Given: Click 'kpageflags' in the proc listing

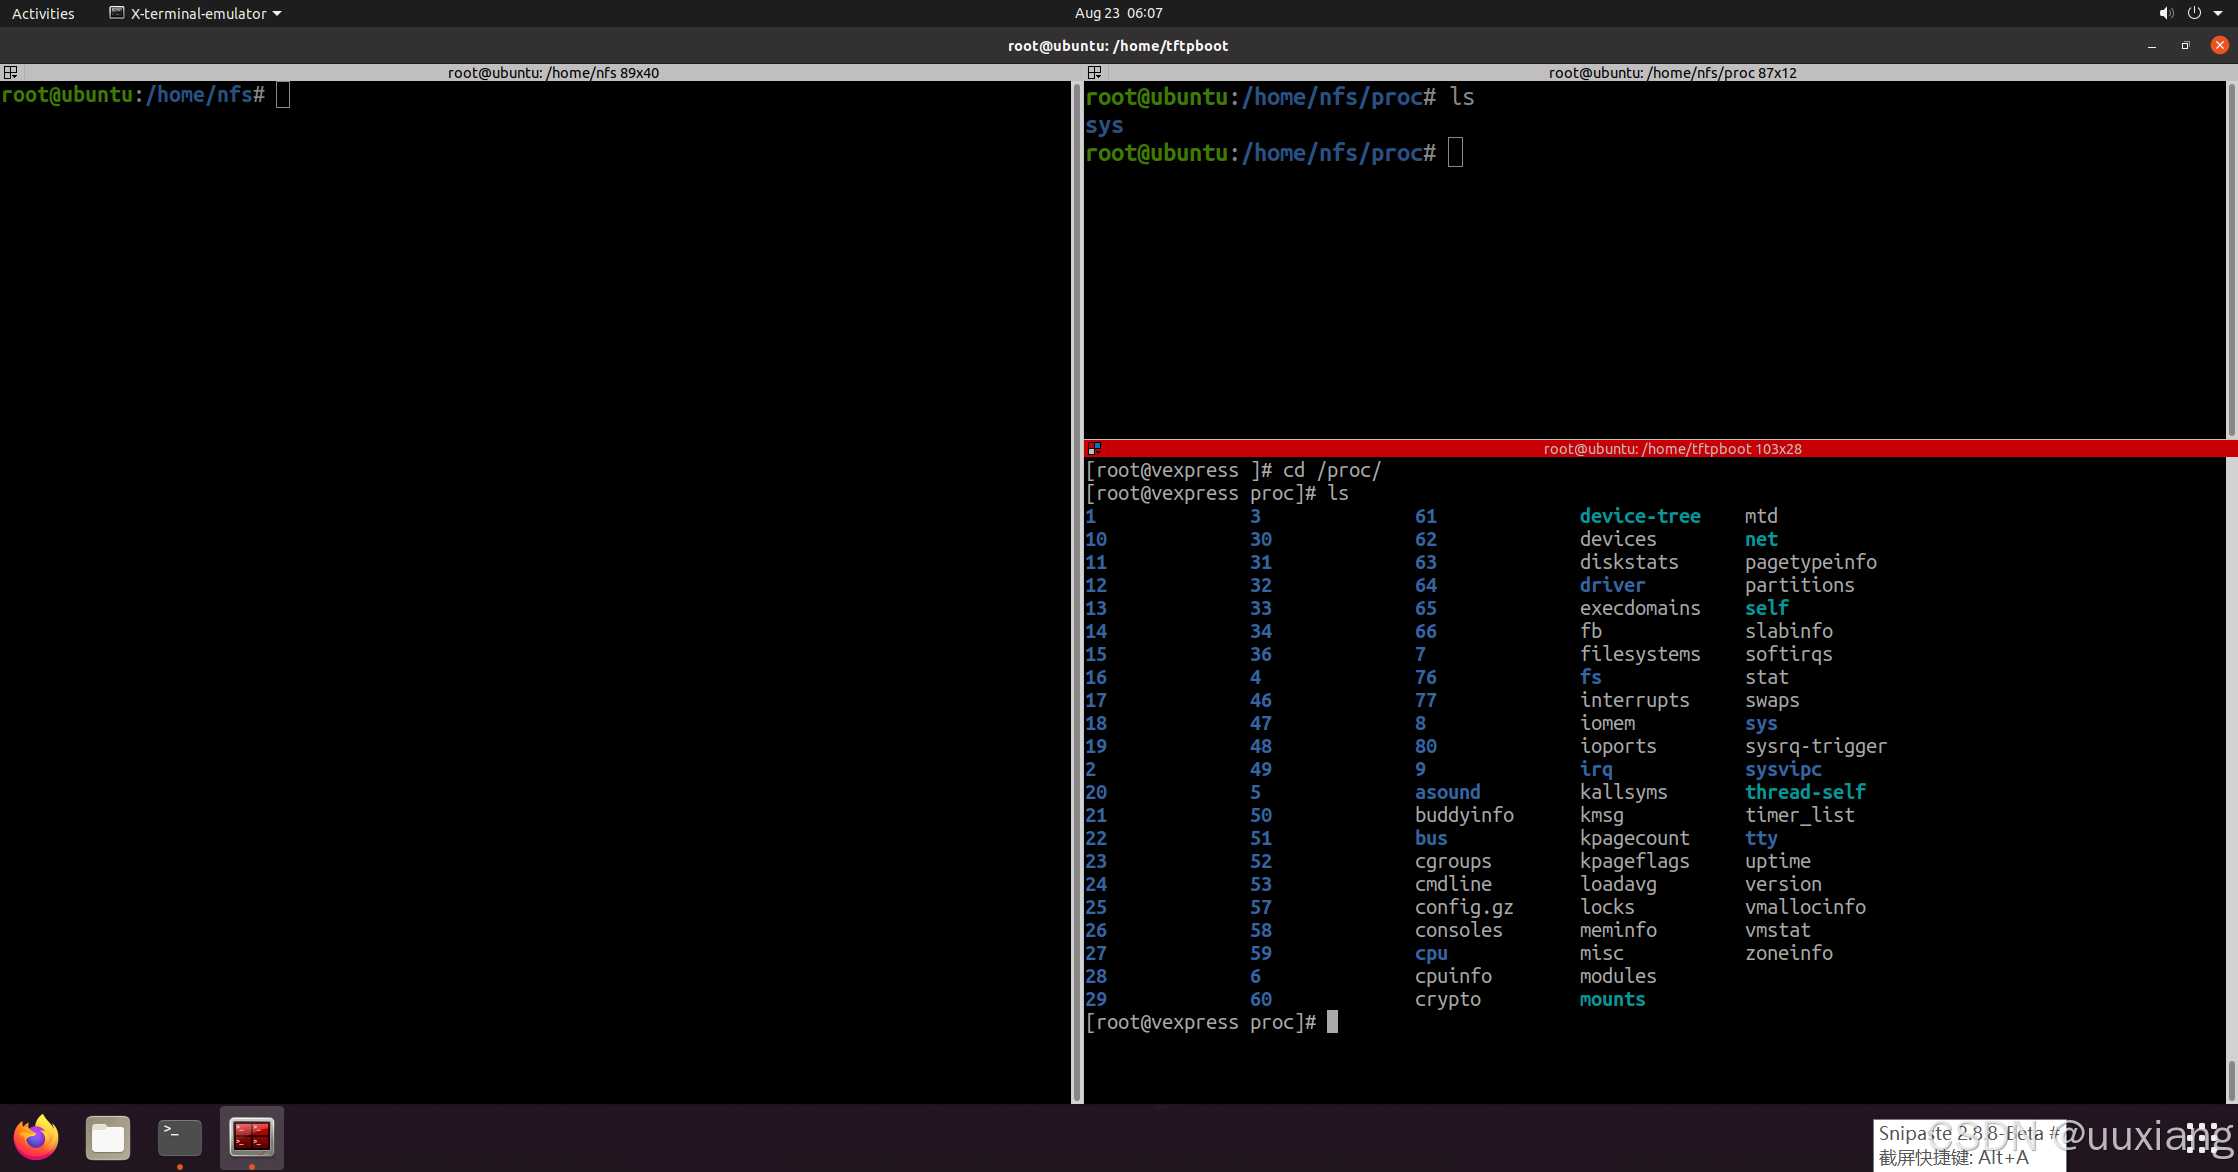Looking at the screenshot, I should tap(1634, 861).
